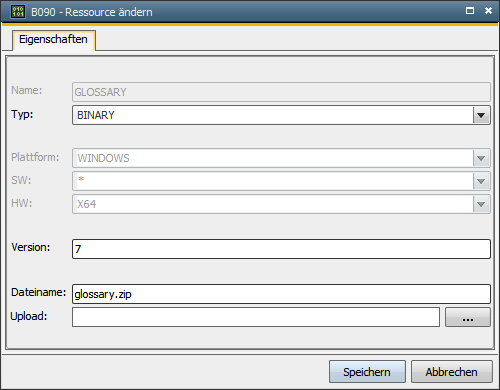The width and height of the screenshot is (500, 390).
Task: Click the X64 HW combo box
Action: 281,204
